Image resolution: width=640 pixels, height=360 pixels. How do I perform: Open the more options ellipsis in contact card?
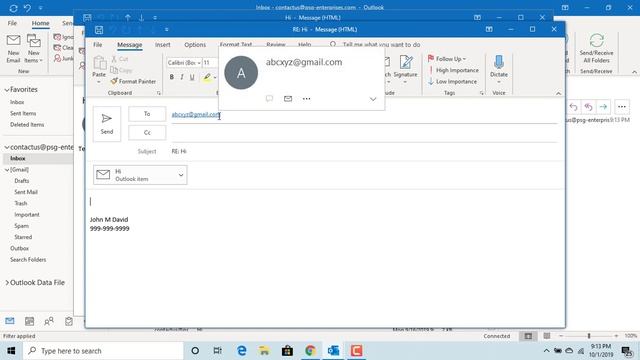pos(307,99)
